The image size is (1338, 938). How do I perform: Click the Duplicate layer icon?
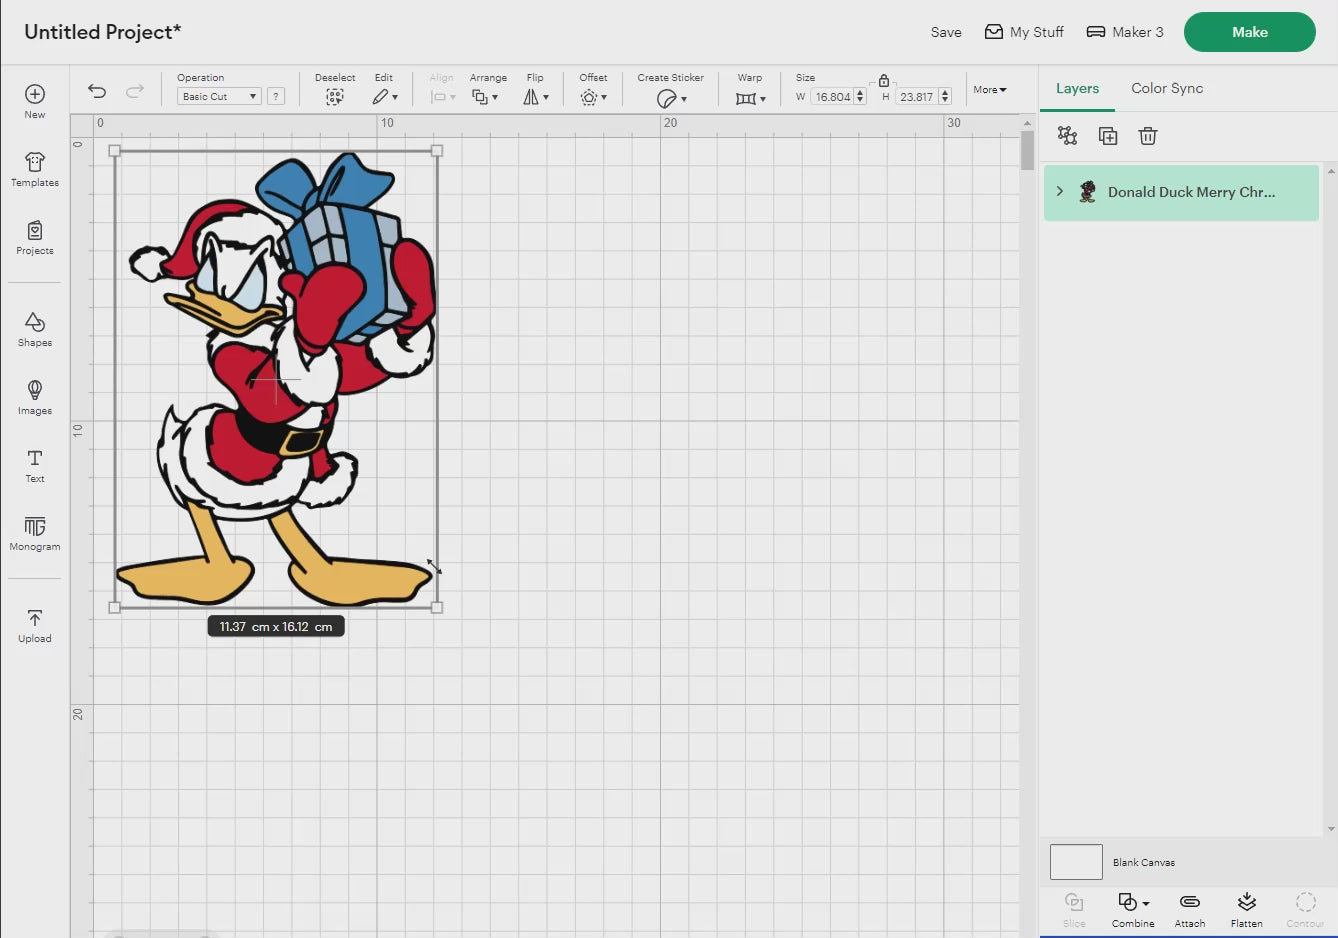(x=1108, y=136)
